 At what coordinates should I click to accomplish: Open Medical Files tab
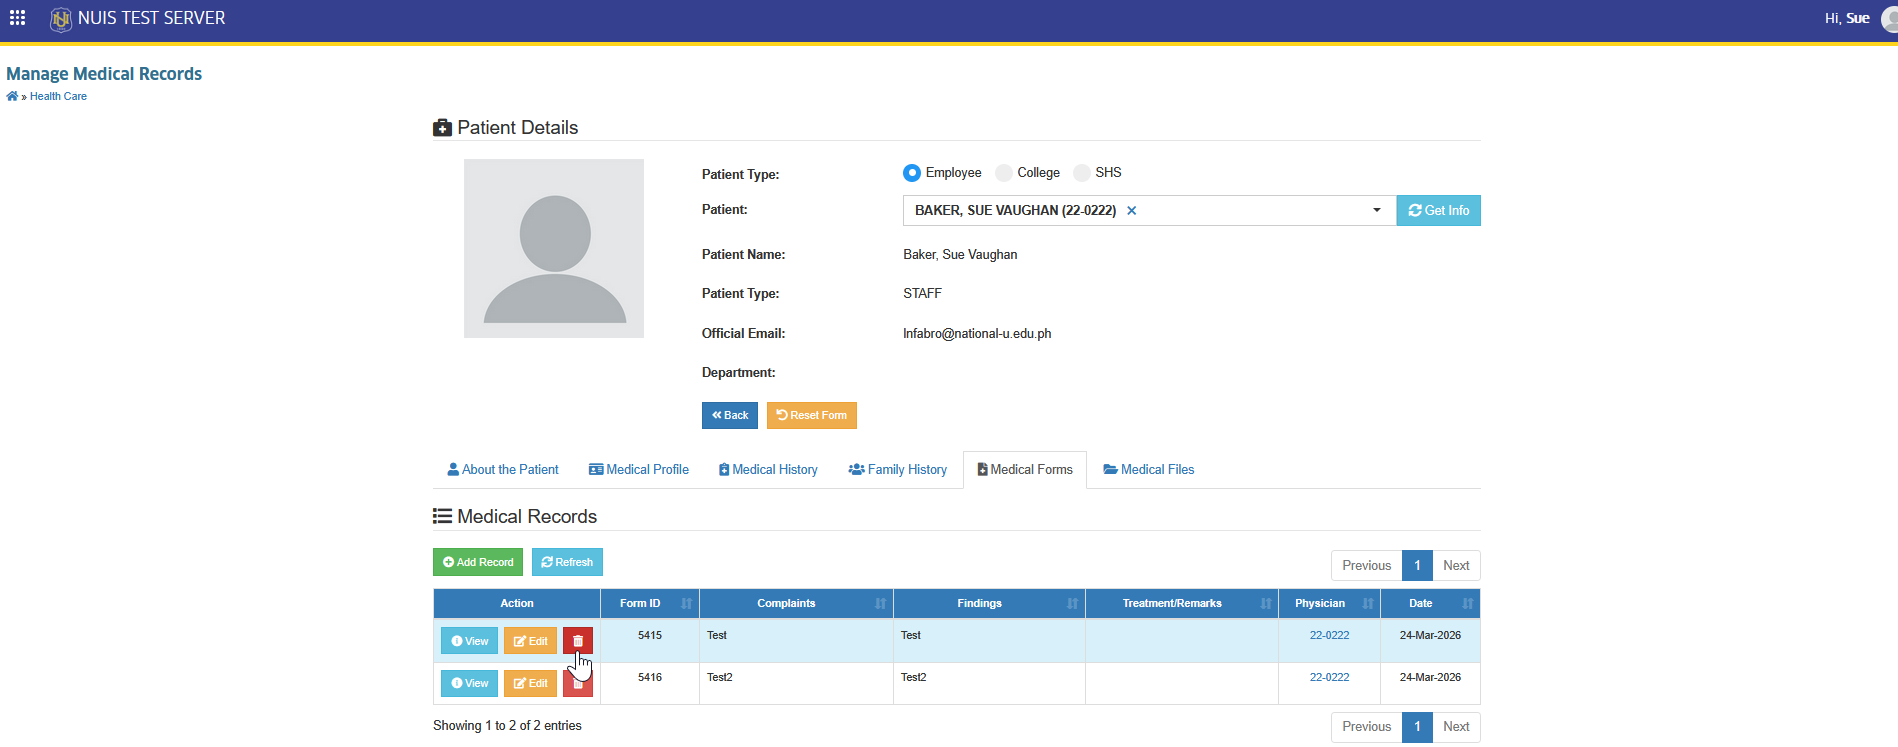coord(1149,469)
